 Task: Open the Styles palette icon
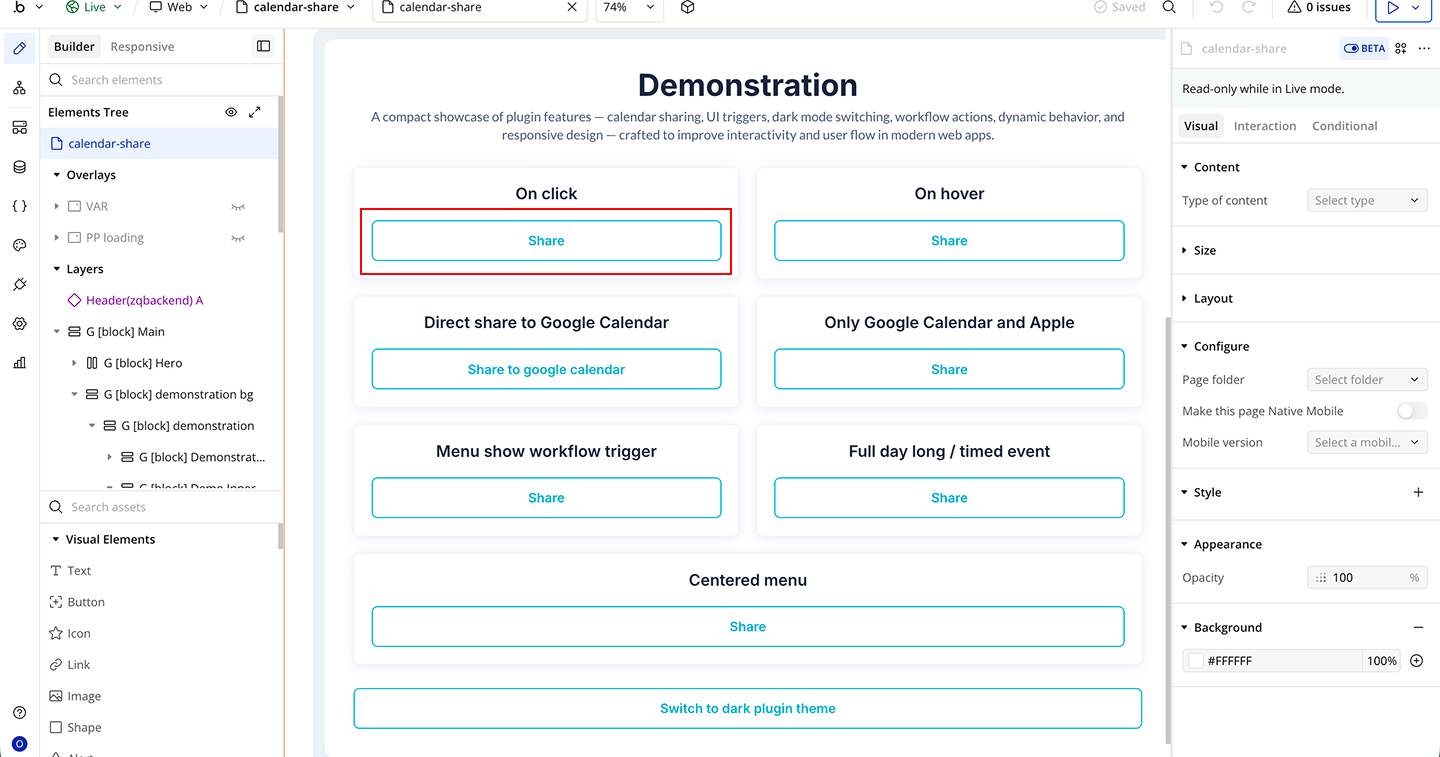19,245
